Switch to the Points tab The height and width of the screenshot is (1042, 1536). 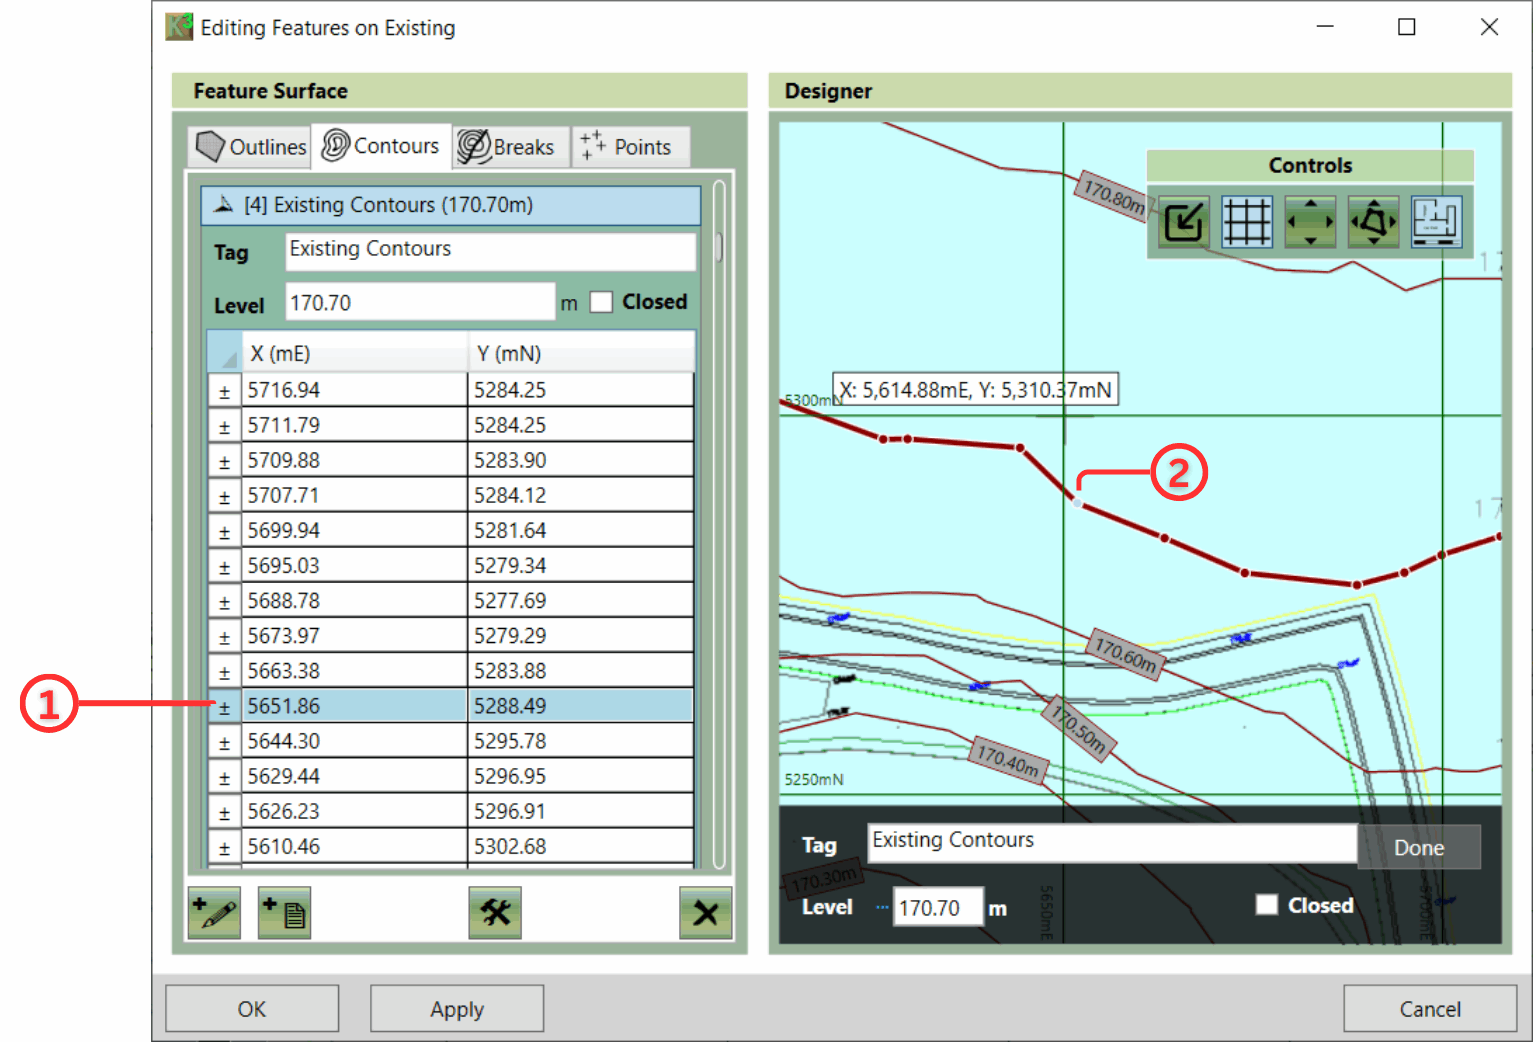(628, 147)
